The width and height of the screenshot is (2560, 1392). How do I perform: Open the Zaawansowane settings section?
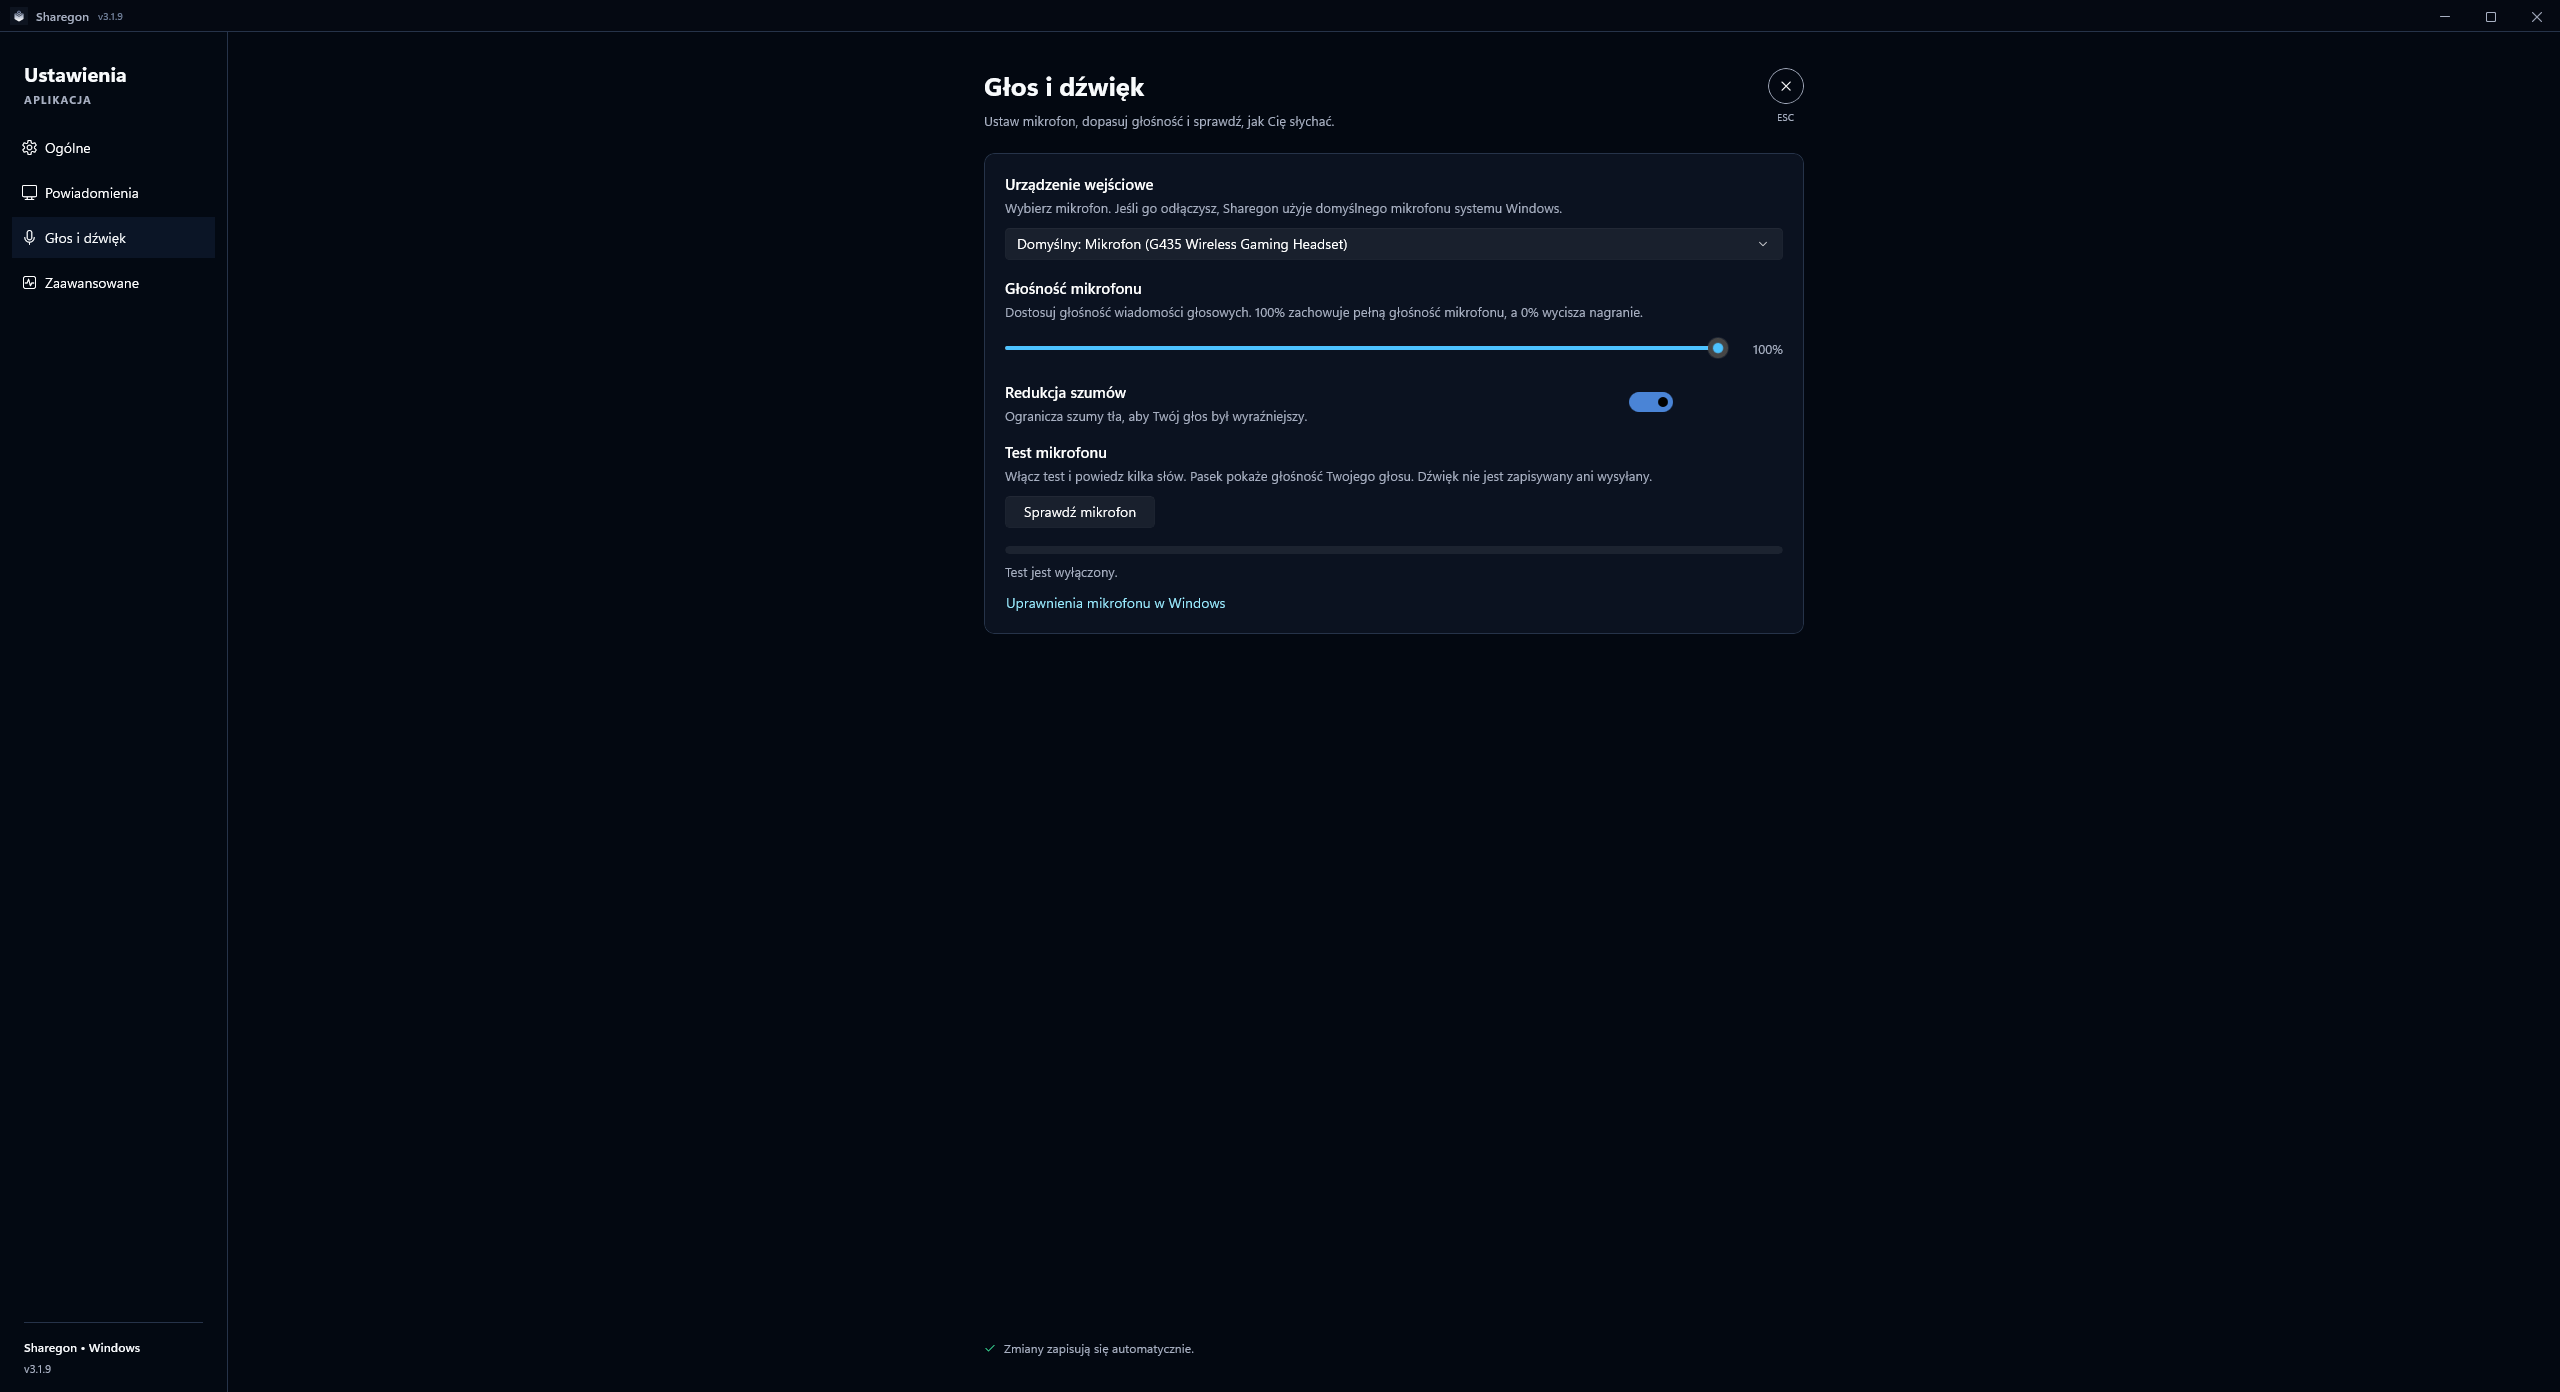(x=113, y=283)
